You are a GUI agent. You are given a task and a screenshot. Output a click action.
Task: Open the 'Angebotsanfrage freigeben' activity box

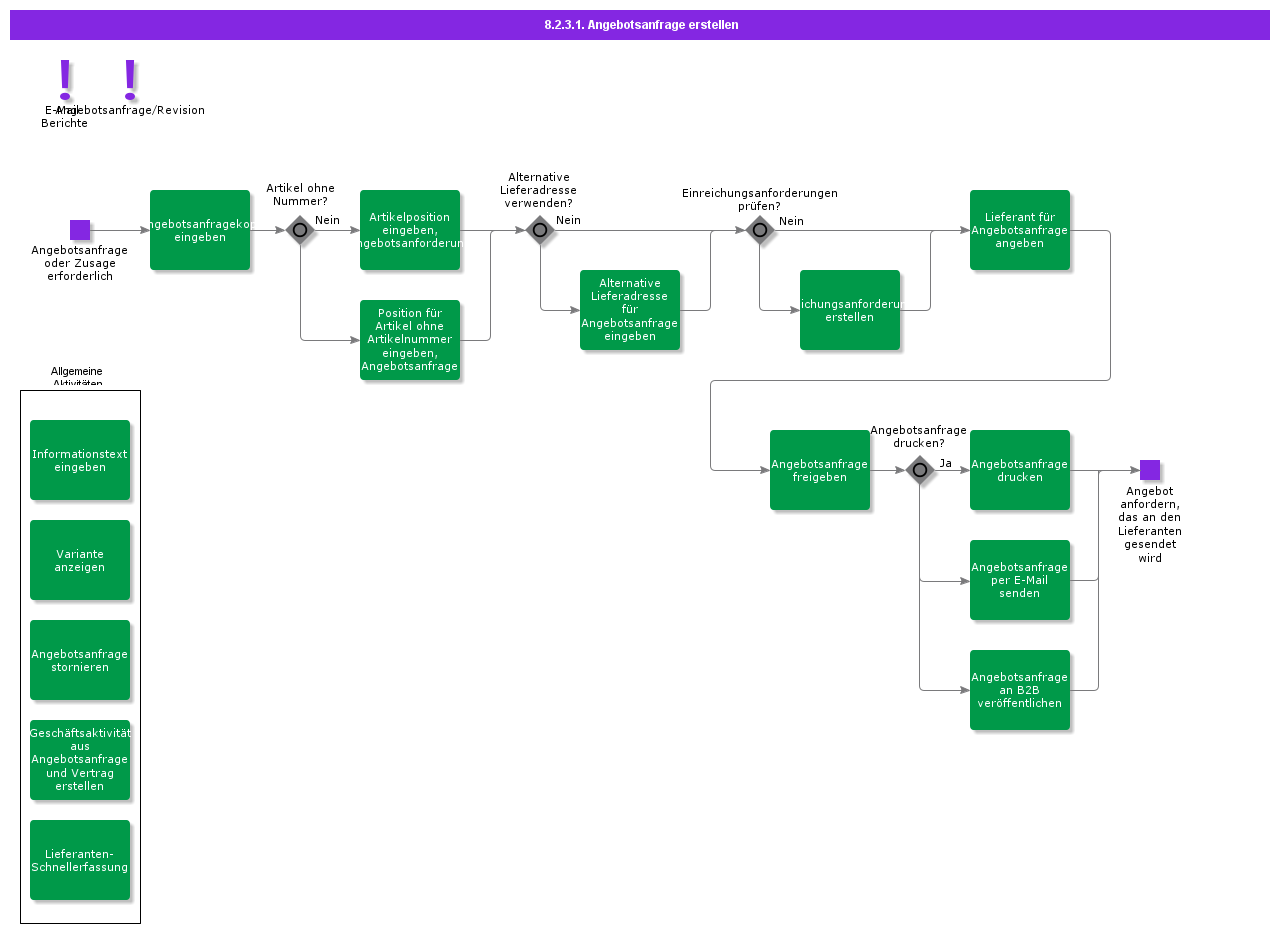coord(820,470)
